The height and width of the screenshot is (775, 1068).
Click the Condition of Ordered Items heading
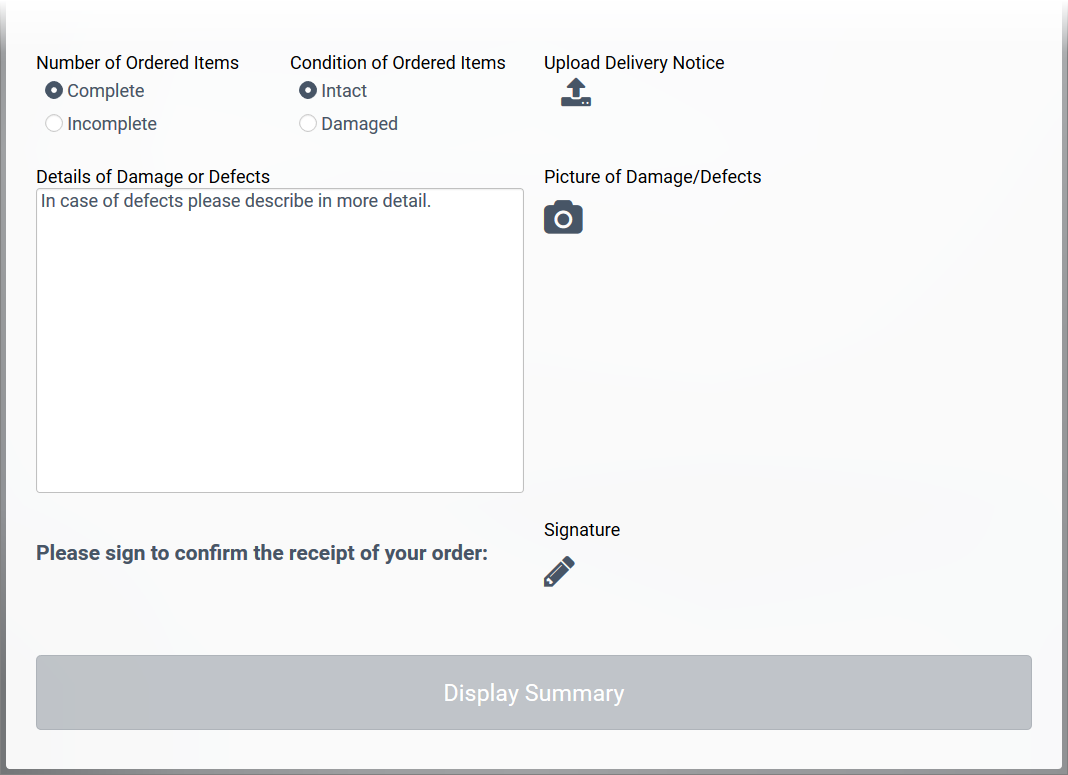(x=398, y=62)
